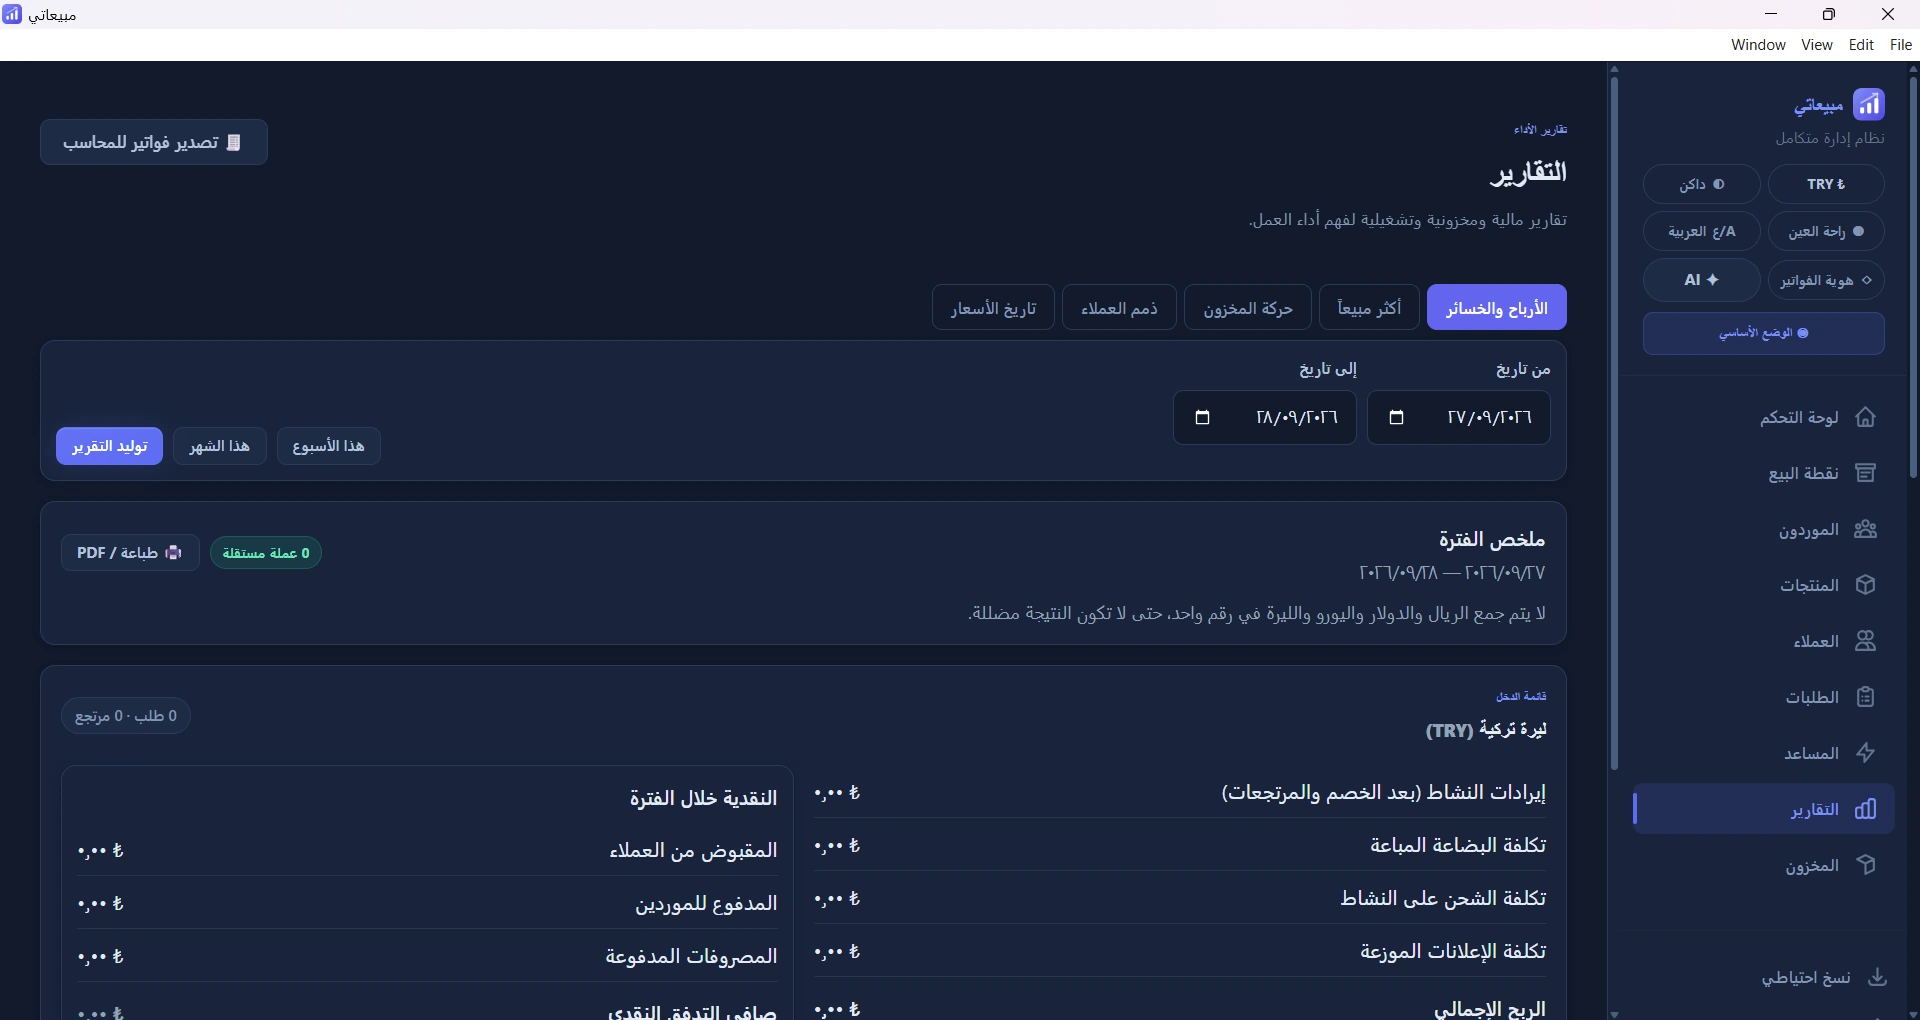Open the assistant lightning bolt icon

(x=1866, y=754)
